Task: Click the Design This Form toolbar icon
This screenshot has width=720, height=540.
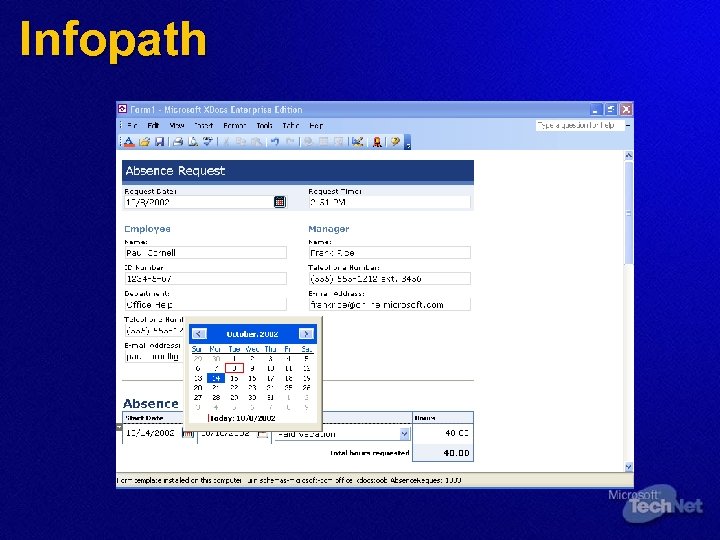Action: click(x=357, y=142)
